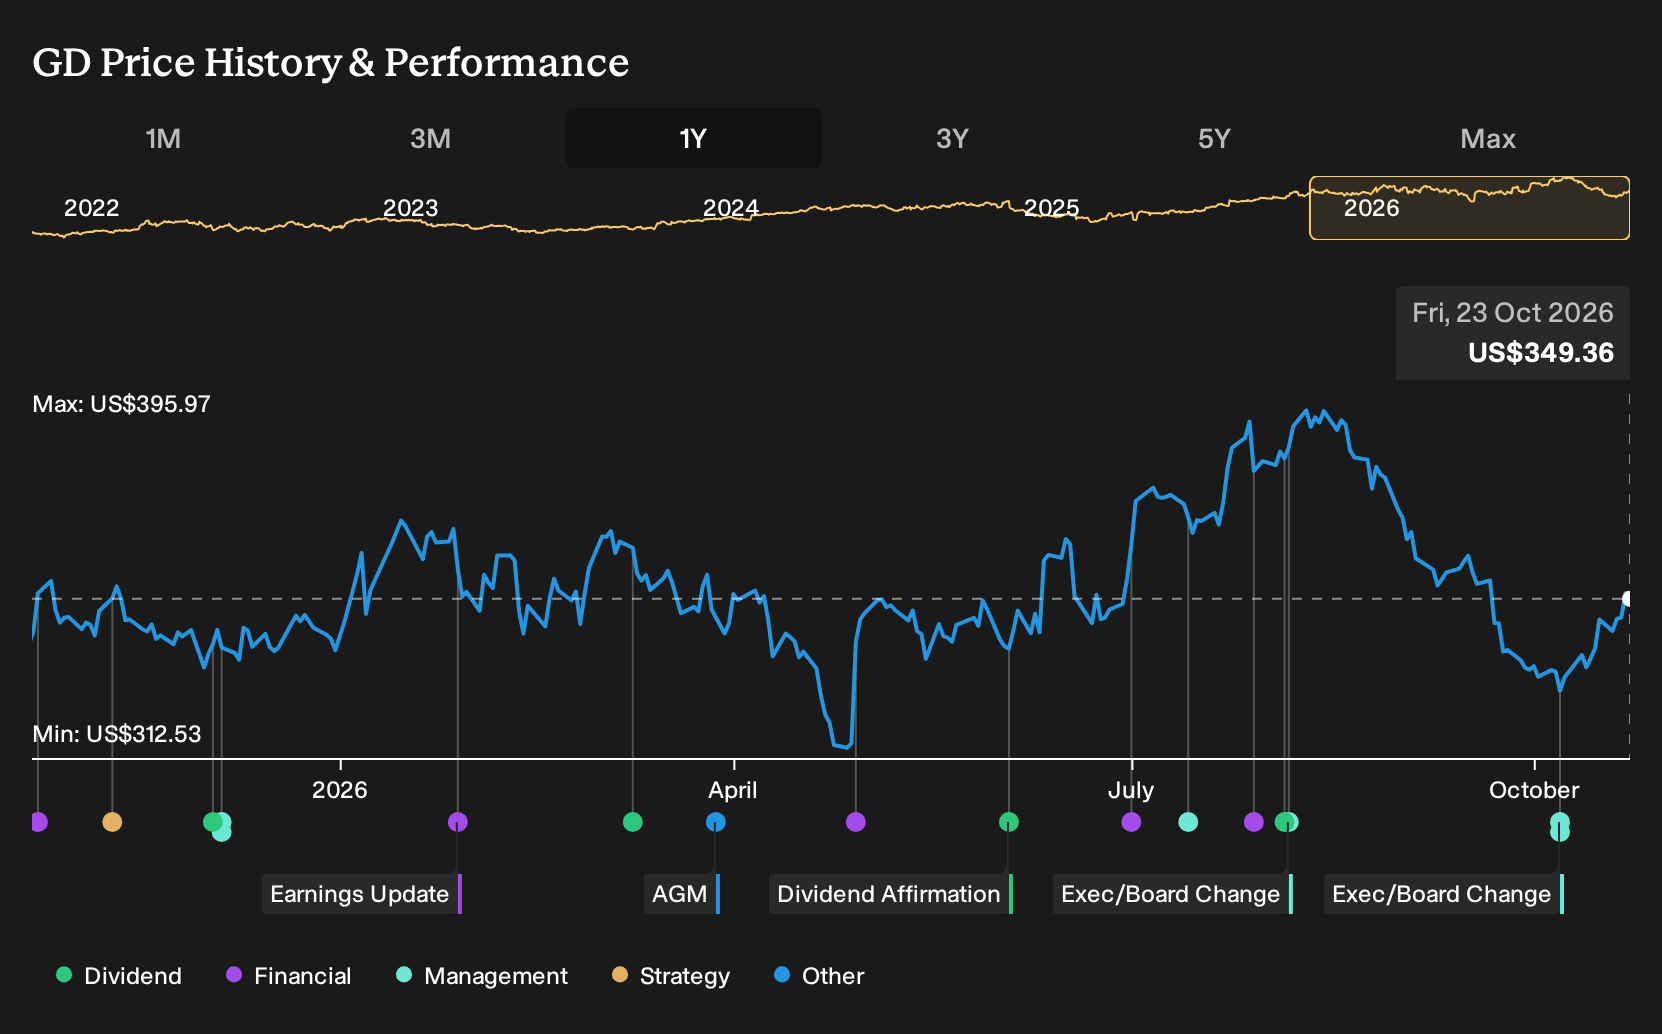Select the 5Y range tab
Viewport: 1662px width, 1034px height.
tap(1214, 138)
